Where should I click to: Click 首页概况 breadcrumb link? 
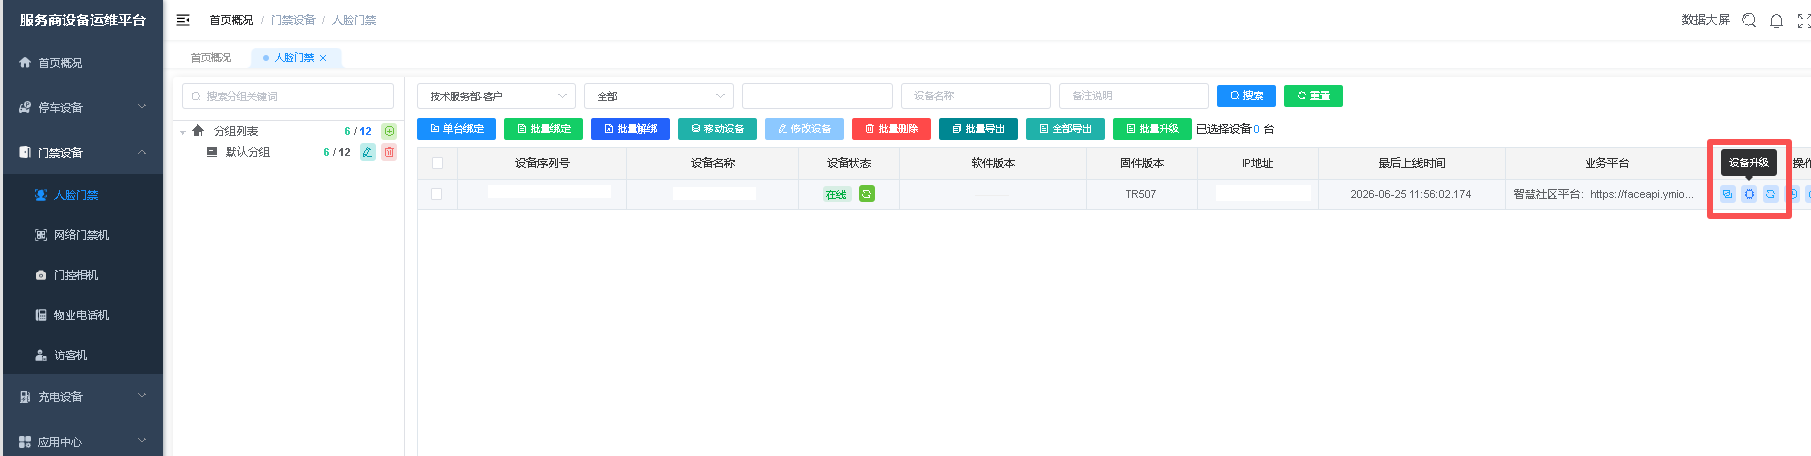pyautogui.click(x=231, y=20)
